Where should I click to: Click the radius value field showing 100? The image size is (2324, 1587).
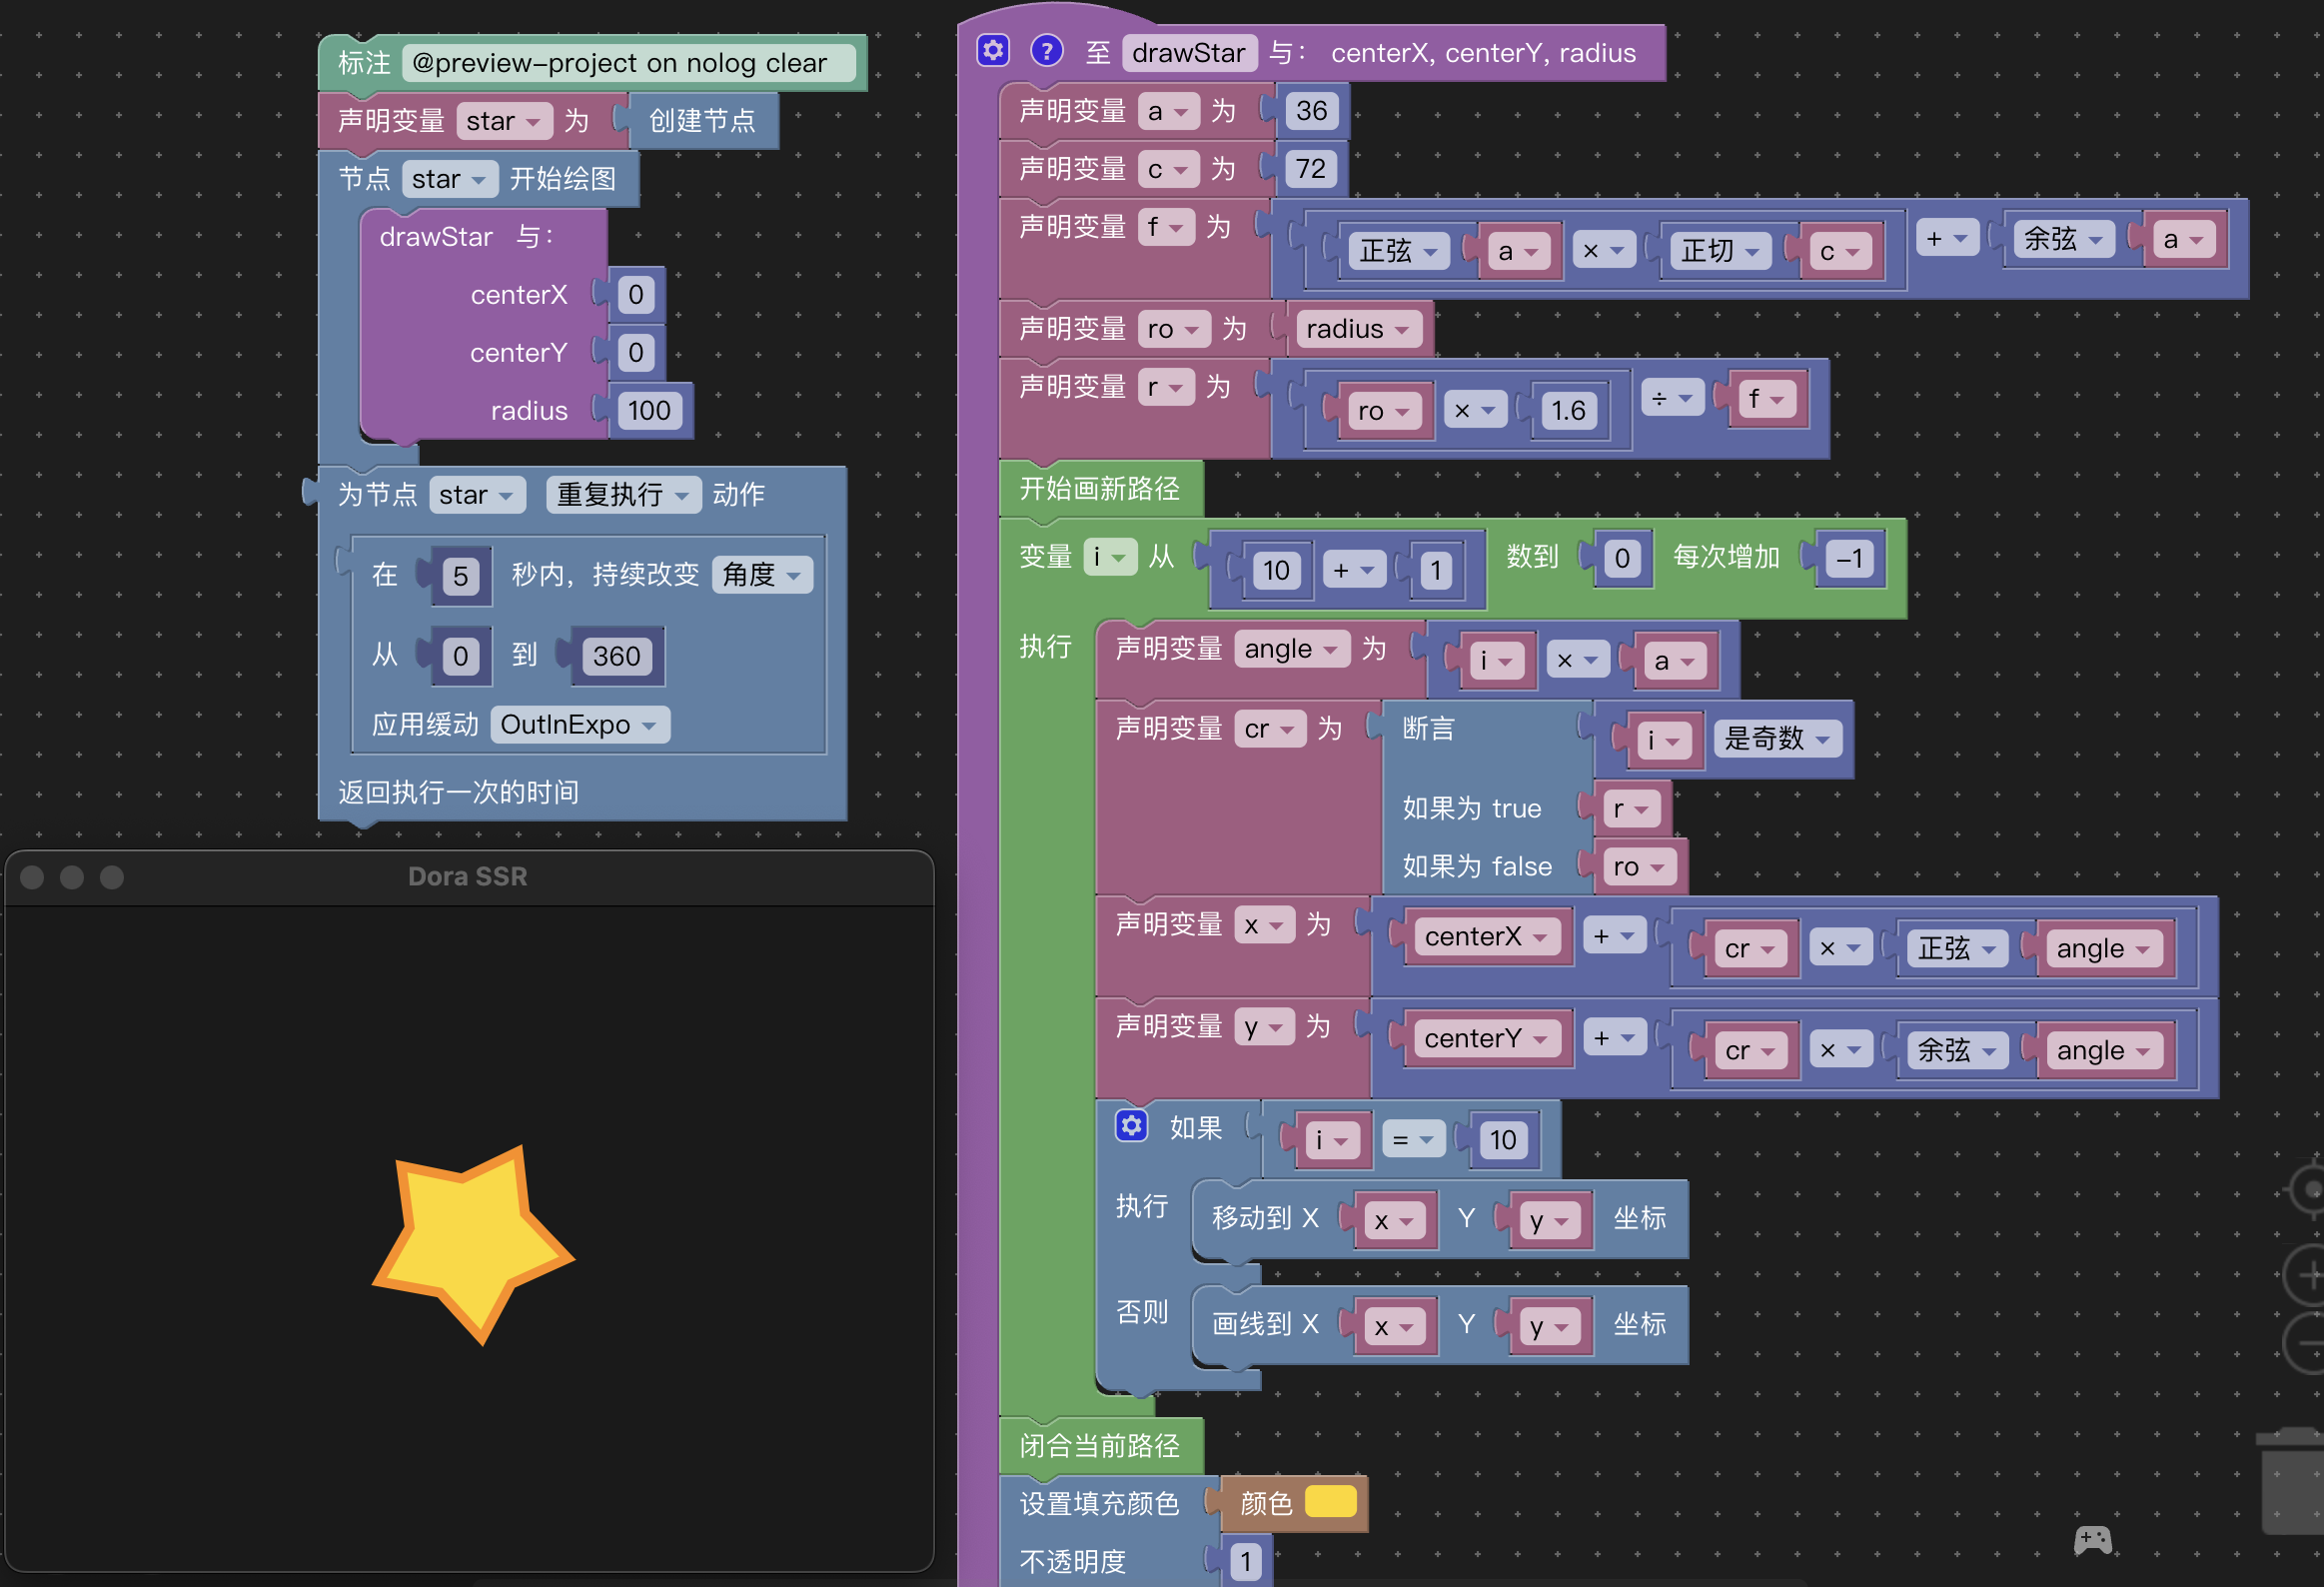click(x=649, y=411)
